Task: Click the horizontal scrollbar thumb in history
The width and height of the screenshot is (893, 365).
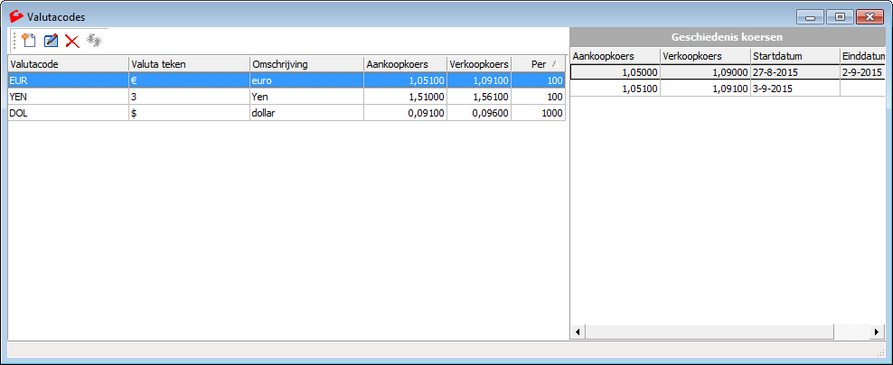Action: (709, 331)
